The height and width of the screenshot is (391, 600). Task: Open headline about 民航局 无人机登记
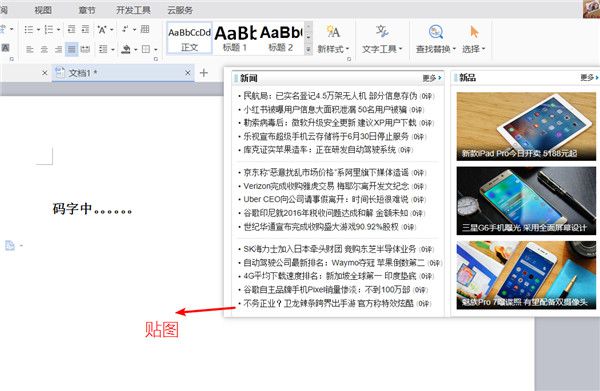(x=330, y=96)
